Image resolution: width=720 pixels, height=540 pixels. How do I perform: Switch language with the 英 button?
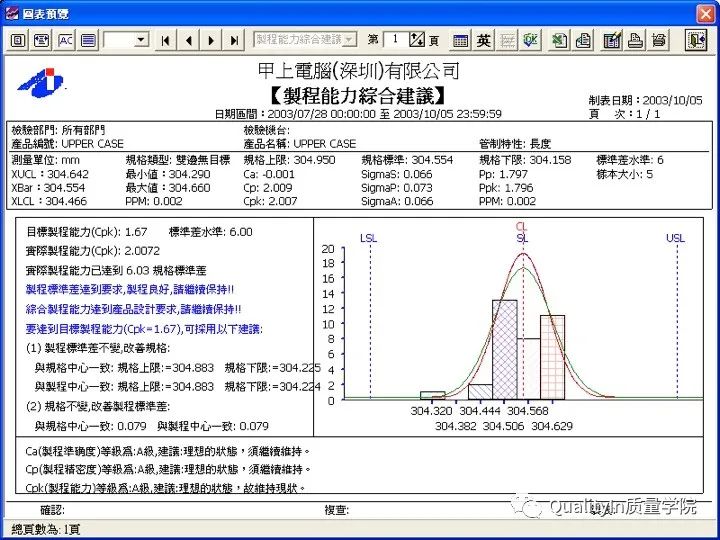(483, 40)
